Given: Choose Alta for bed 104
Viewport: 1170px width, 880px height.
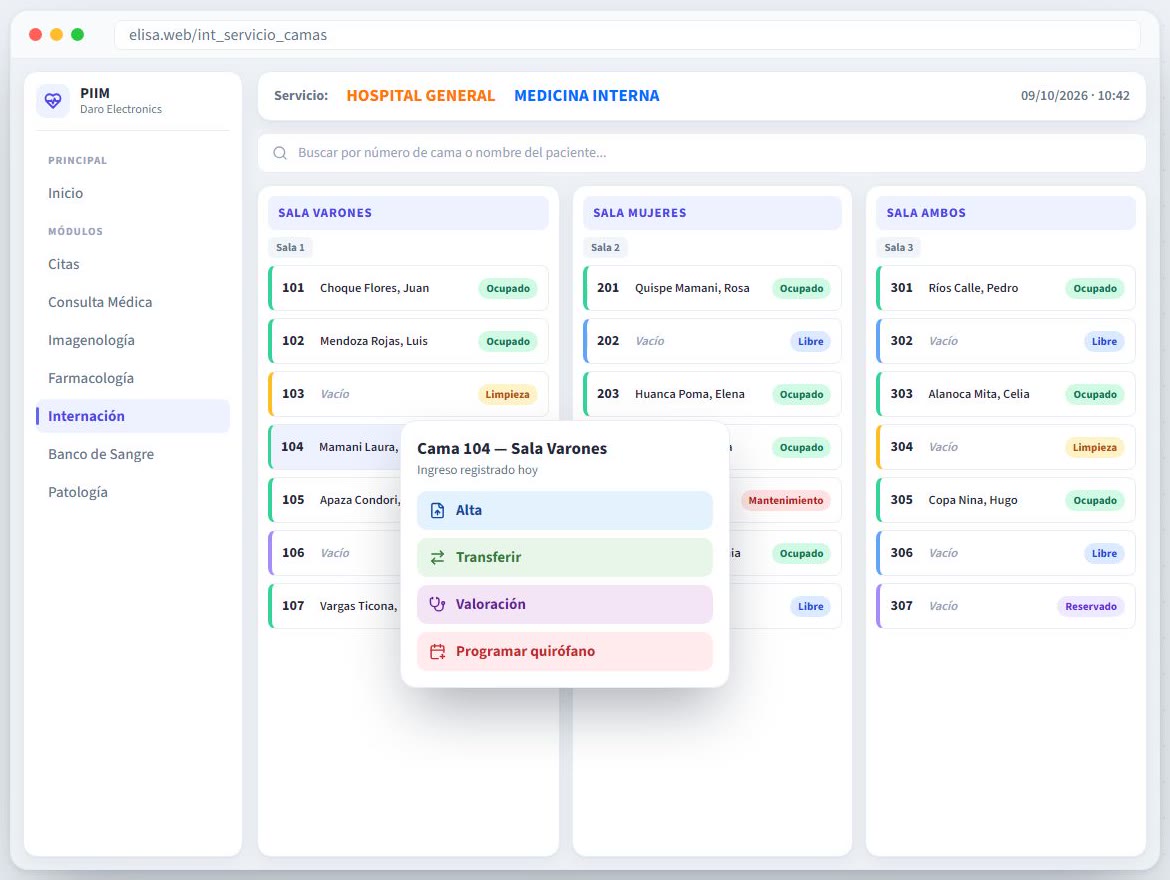Looking at the screenshot, I should tap(565, 511).
